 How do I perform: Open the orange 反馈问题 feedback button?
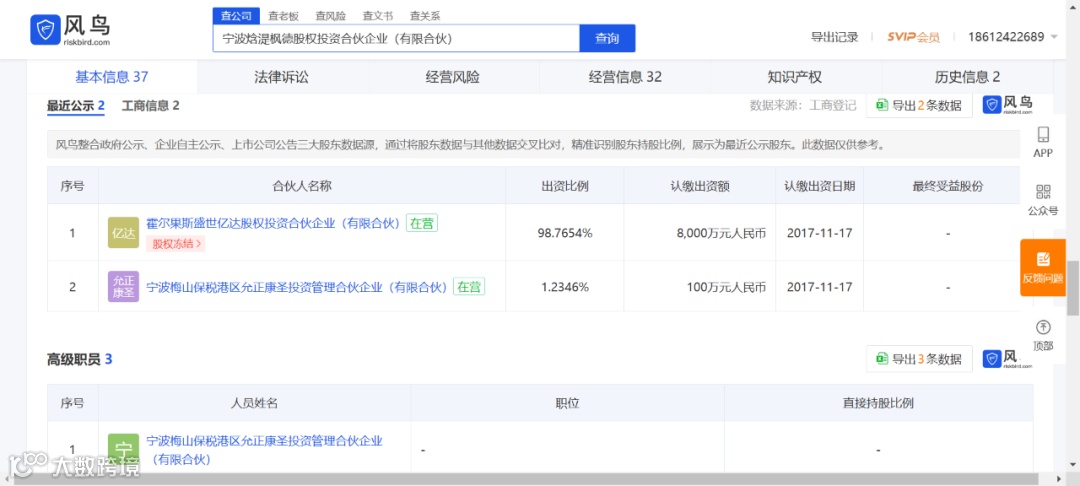1043,267
